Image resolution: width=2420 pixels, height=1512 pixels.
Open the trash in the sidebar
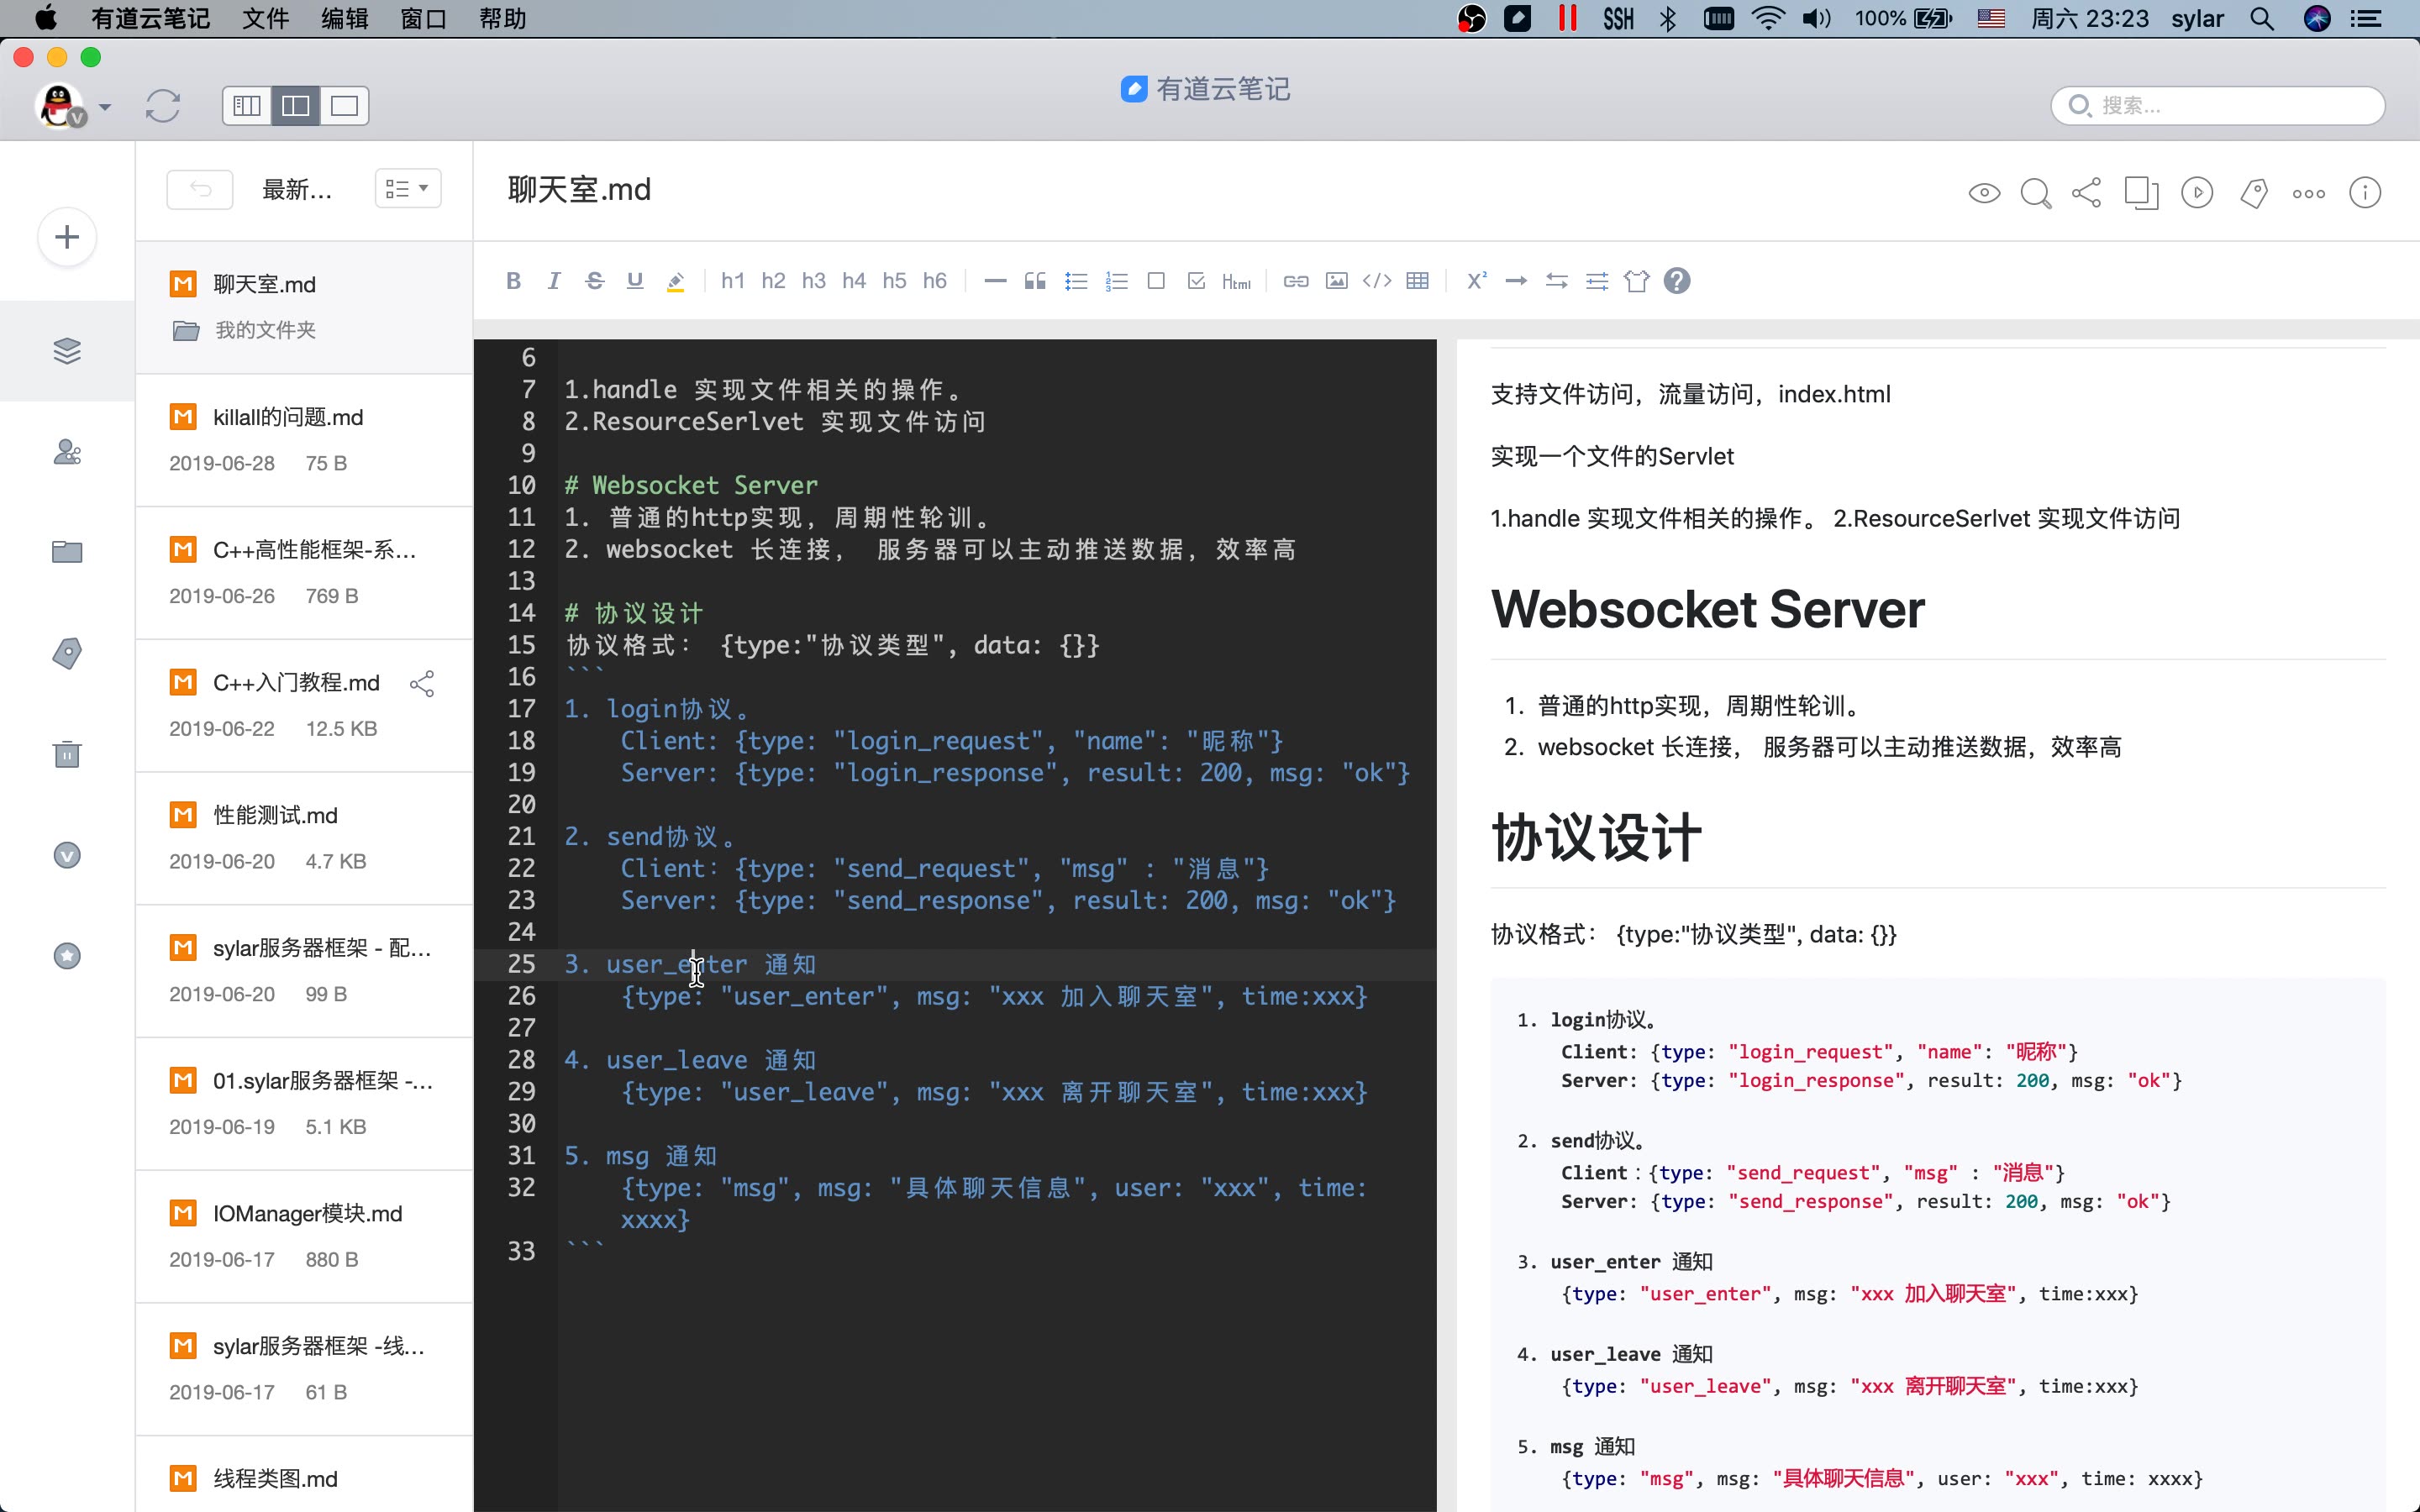(x=66, y=754)
